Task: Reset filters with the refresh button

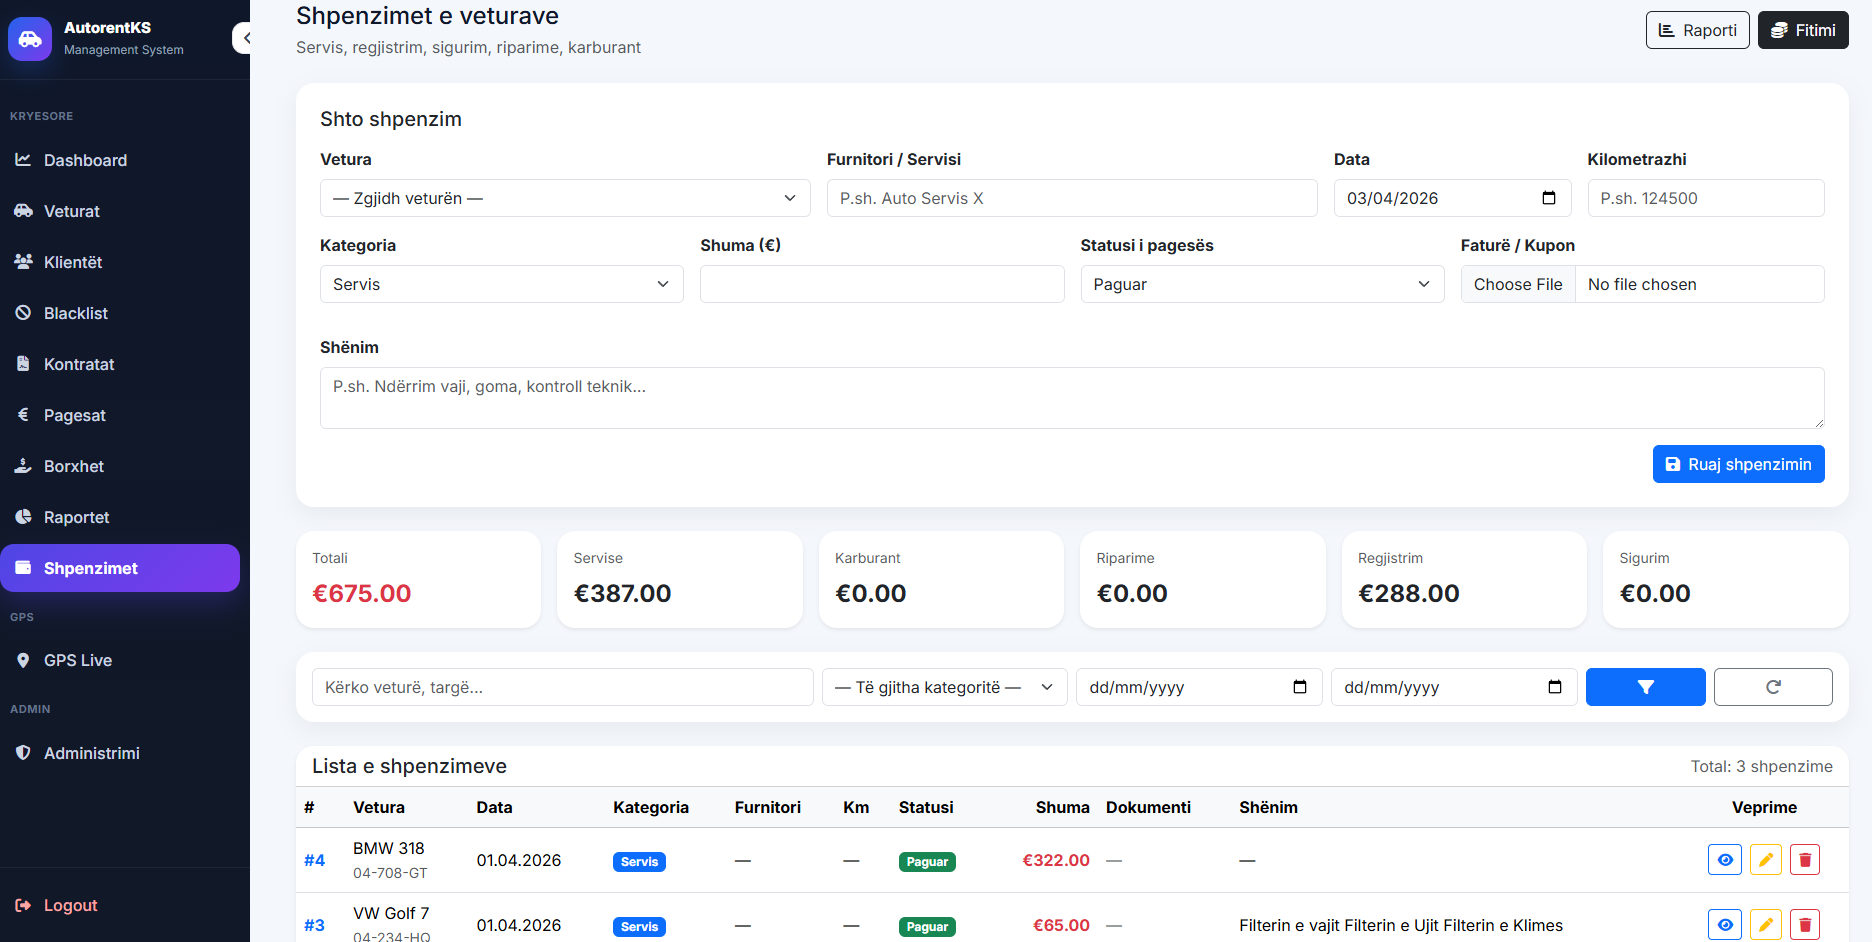Action: coord(1773,687)
